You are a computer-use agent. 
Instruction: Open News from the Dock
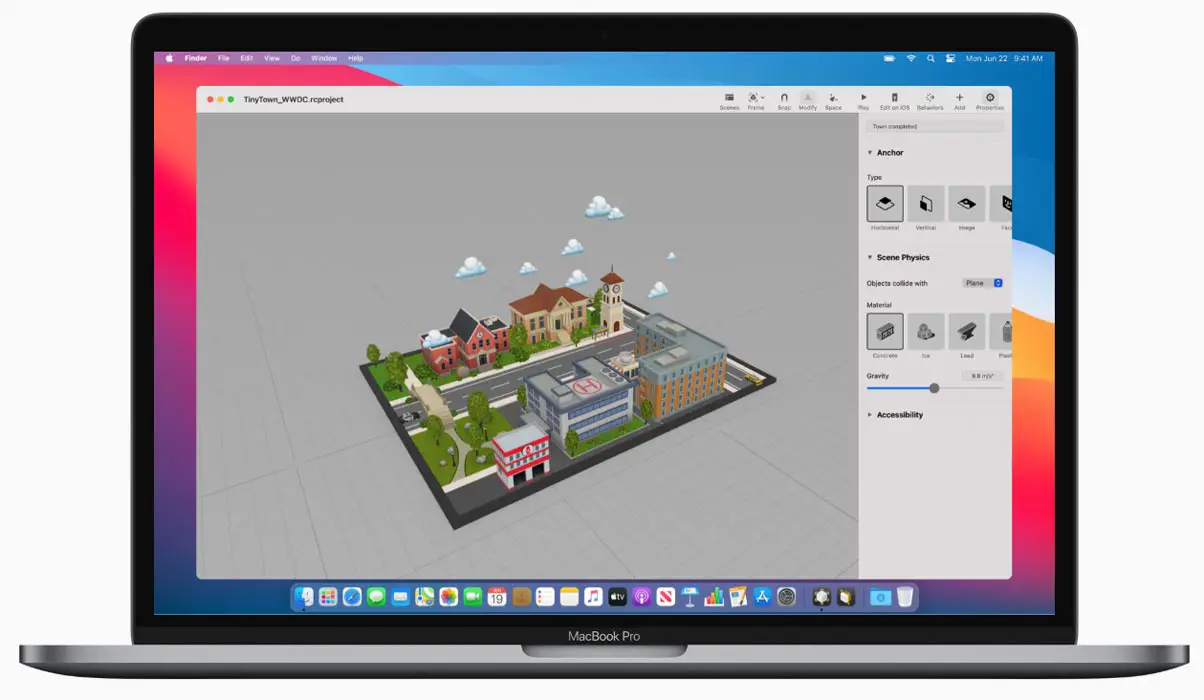[x=666, y=597]
